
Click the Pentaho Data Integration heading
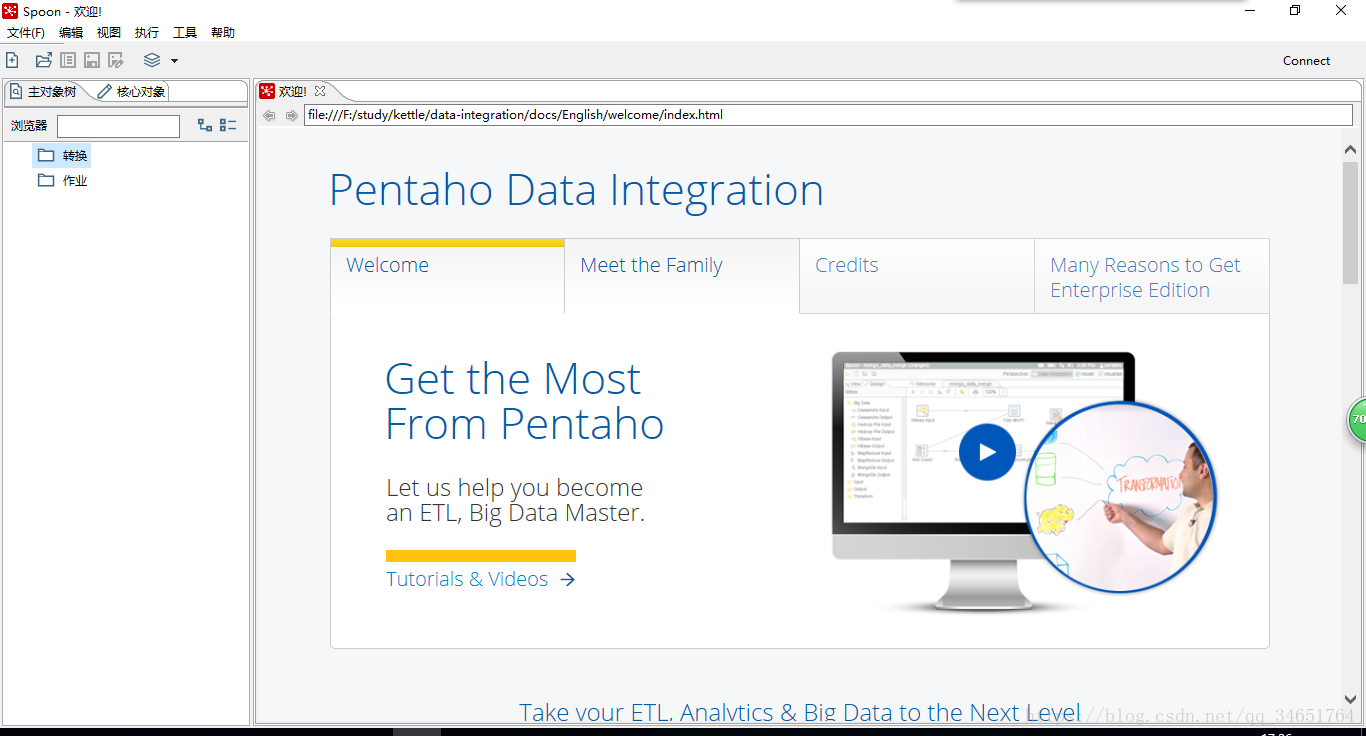point(576,190)
